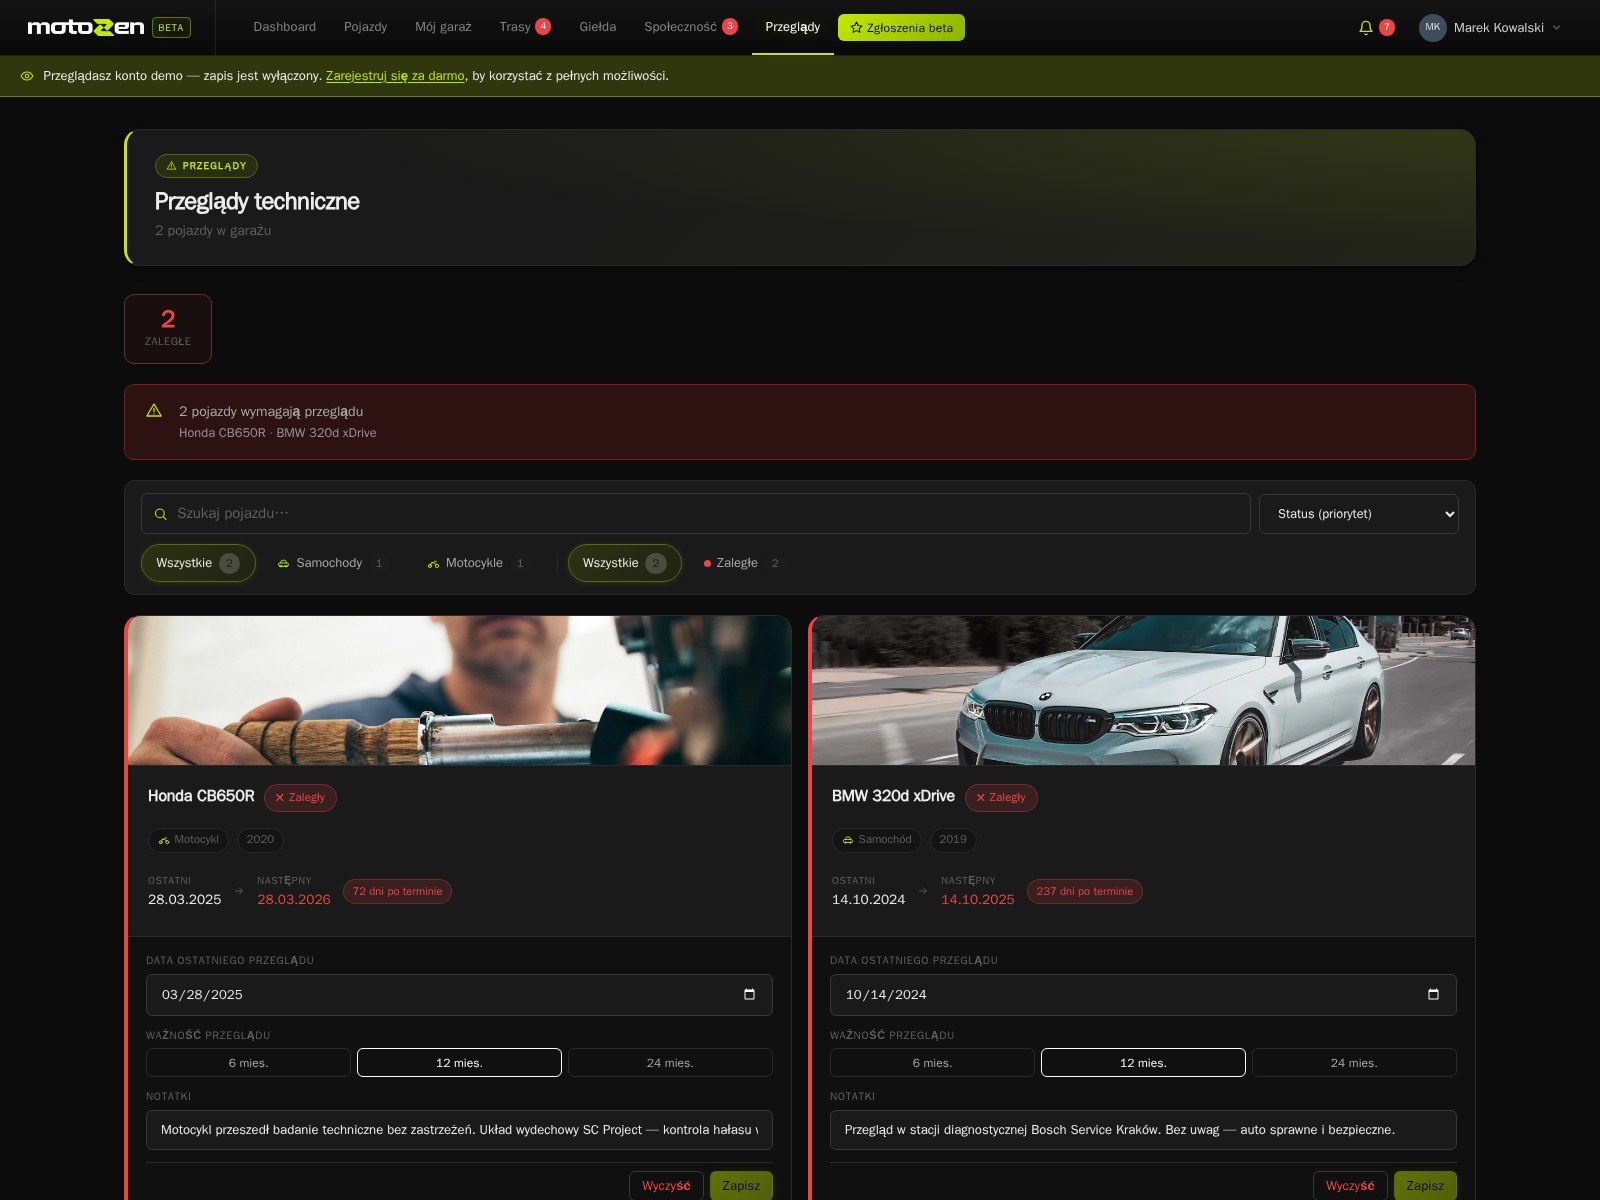Click the BMW 320d xDrive notes field
This screenshot has width=1600, height=1200.
[1143, 1130]
